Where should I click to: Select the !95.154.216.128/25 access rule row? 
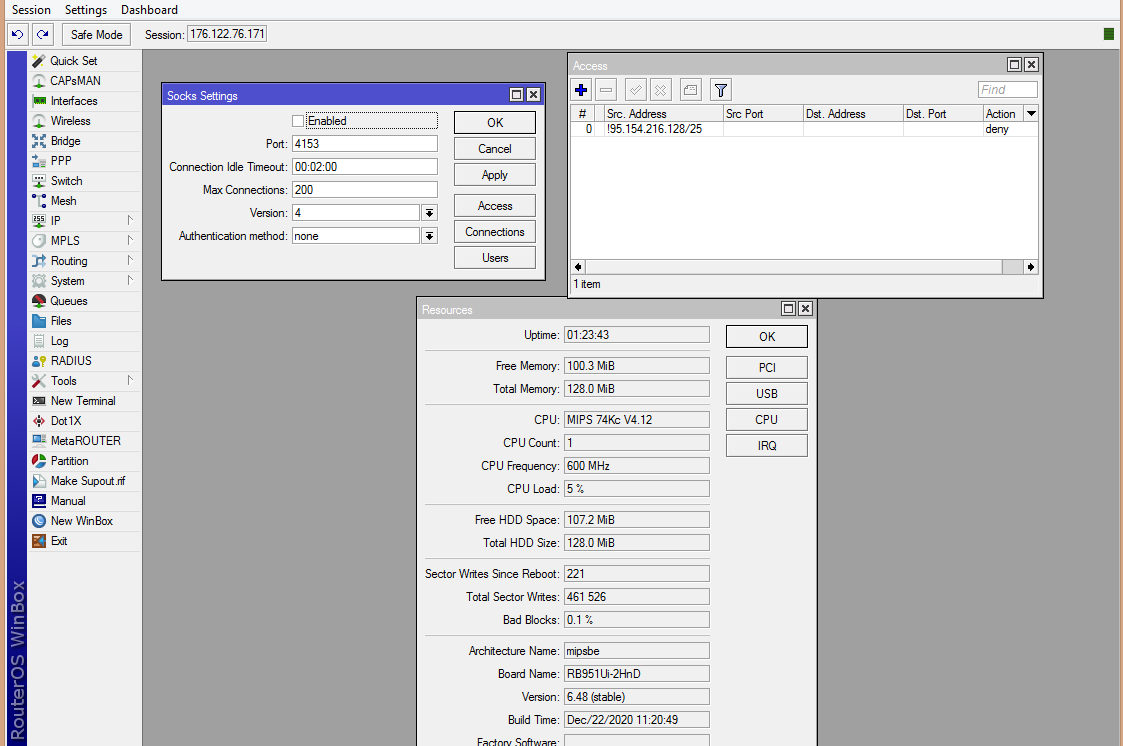[804, 129]
